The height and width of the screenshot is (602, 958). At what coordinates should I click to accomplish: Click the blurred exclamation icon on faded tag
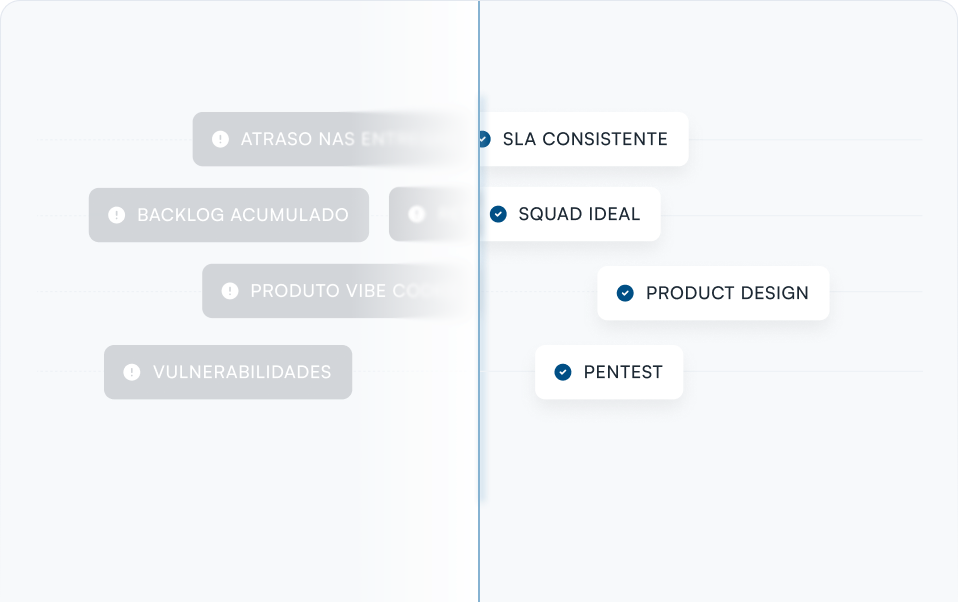tap(417, 214)
